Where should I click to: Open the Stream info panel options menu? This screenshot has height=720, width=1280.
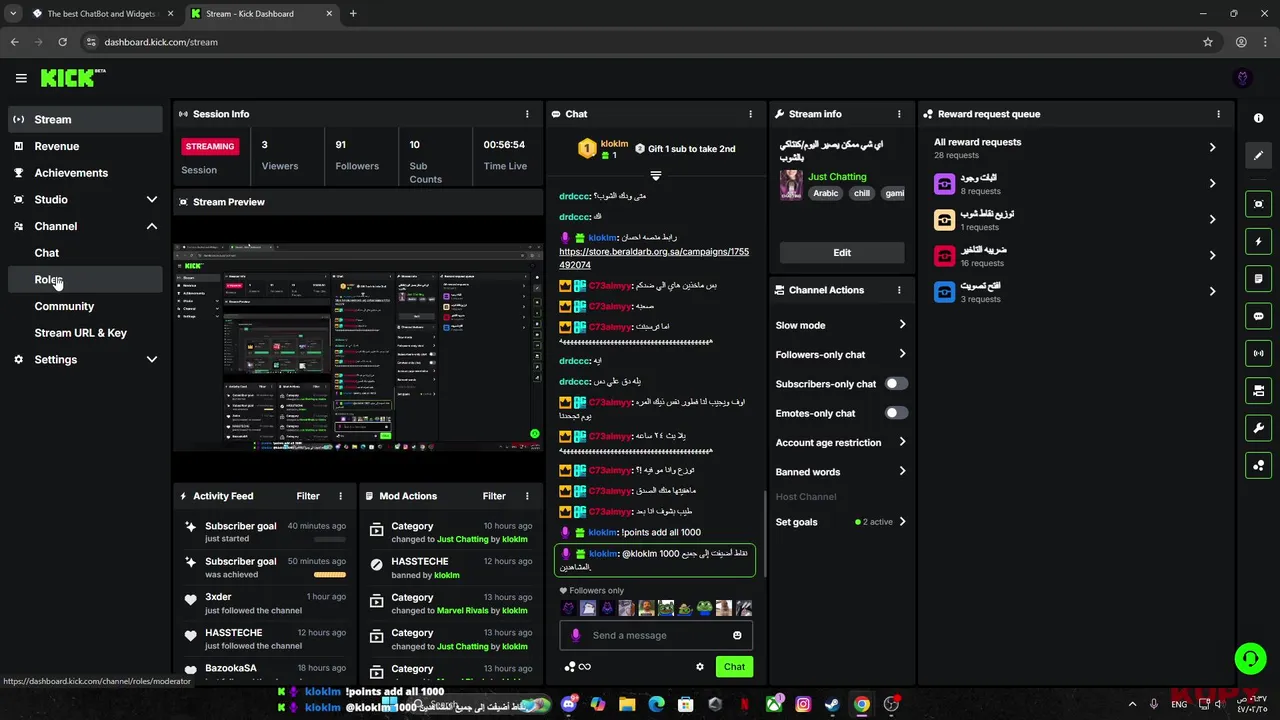[899, 114]
